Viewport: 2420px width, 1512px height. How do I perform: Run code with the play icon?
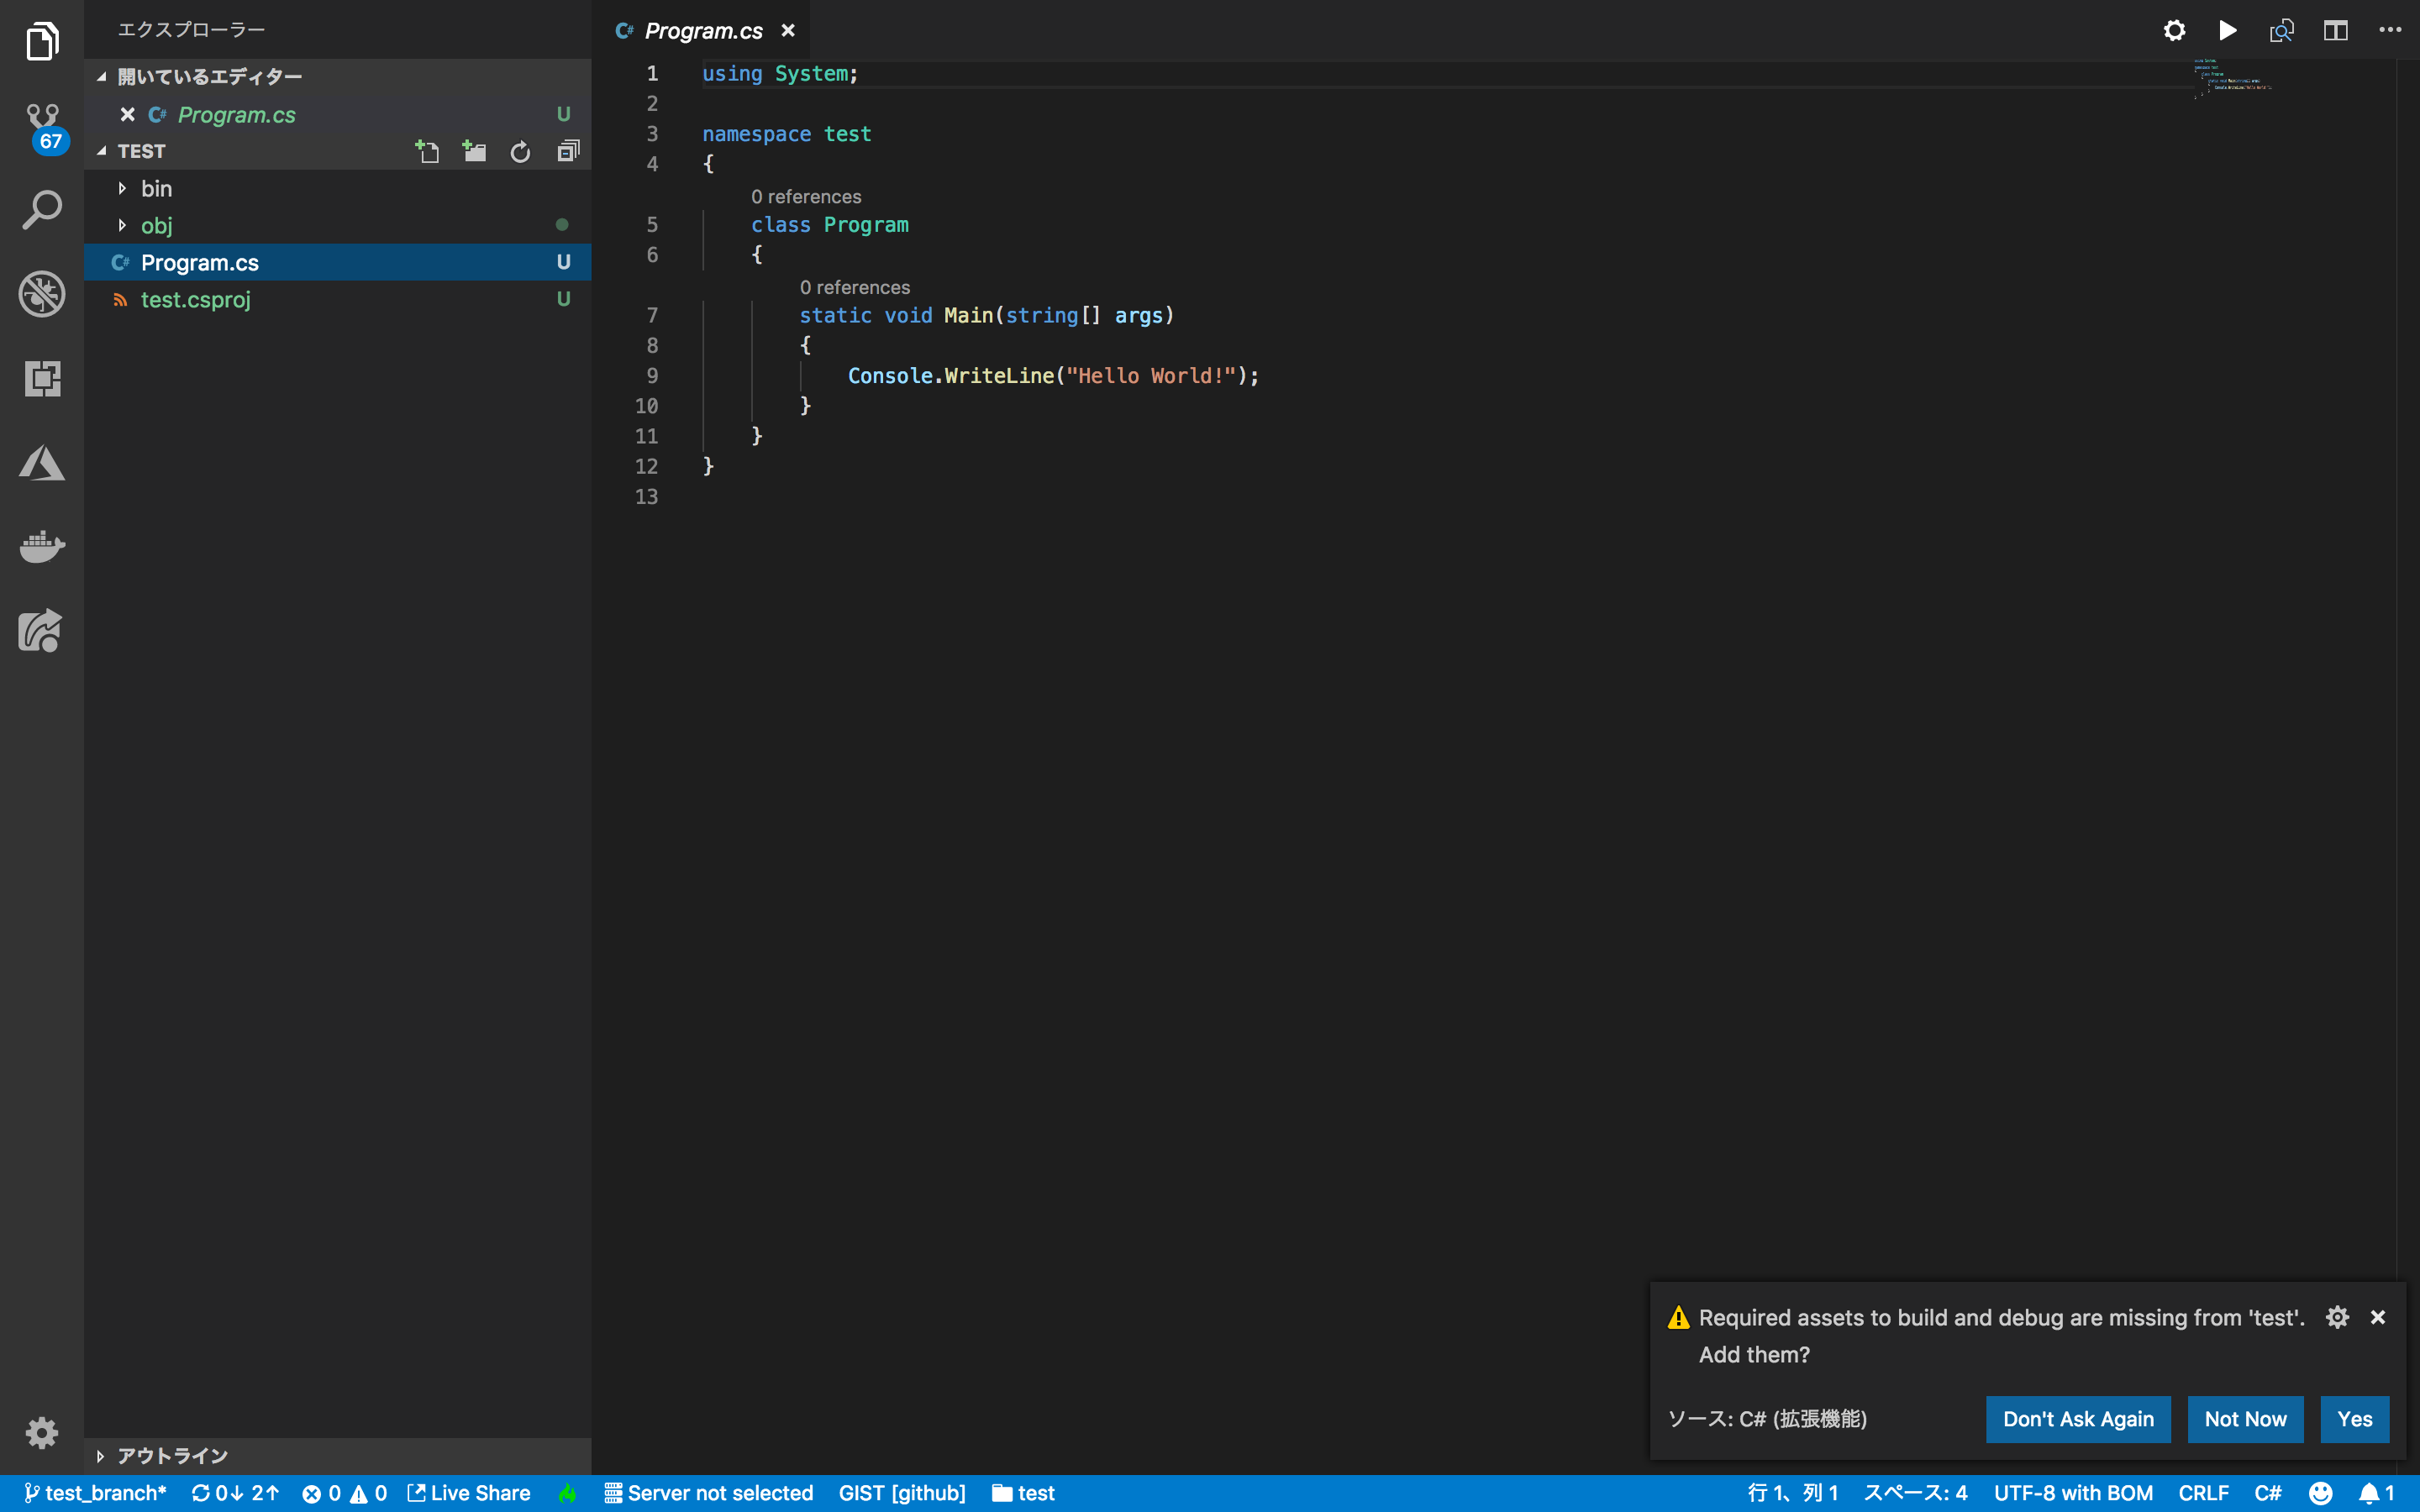tap(2228, 31)
